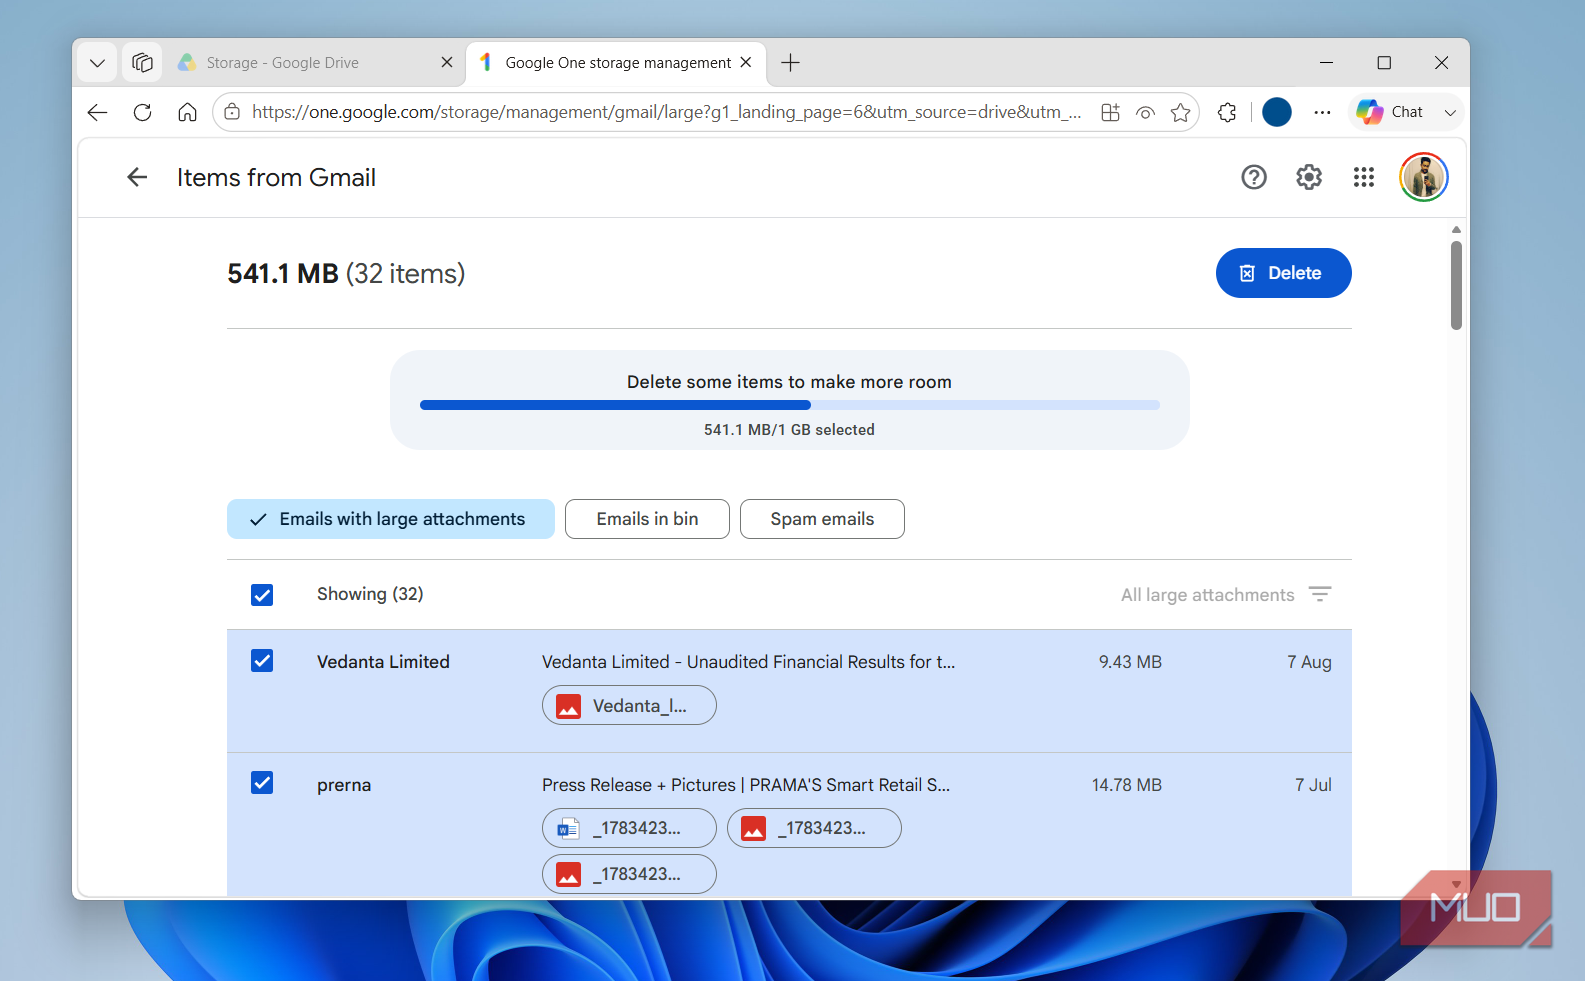Open the tab search dropdown arrow
This screenshot has height=981, width=1585.
click(97, 63)
